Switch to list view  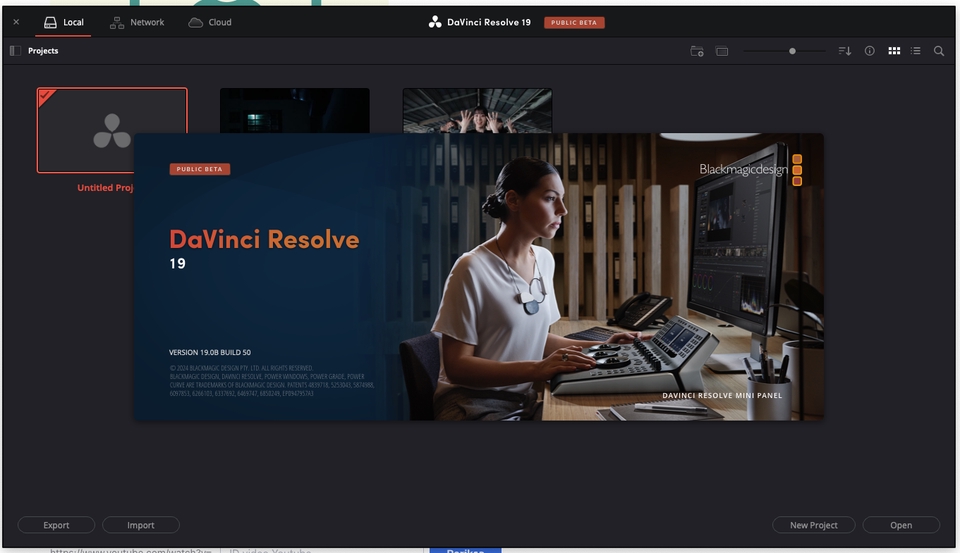click(x=915, y=51)
